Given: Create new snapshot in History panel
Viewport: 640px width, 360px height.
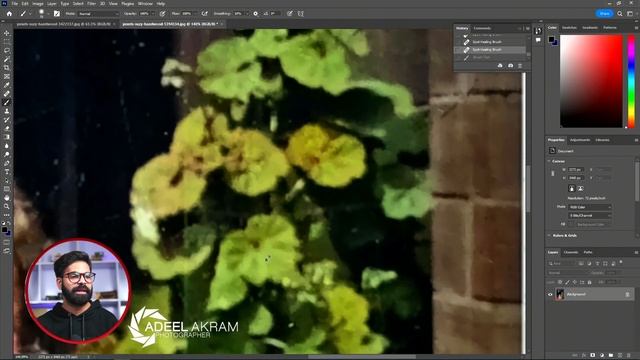Looking at the screenshot, I should point(510,66).
